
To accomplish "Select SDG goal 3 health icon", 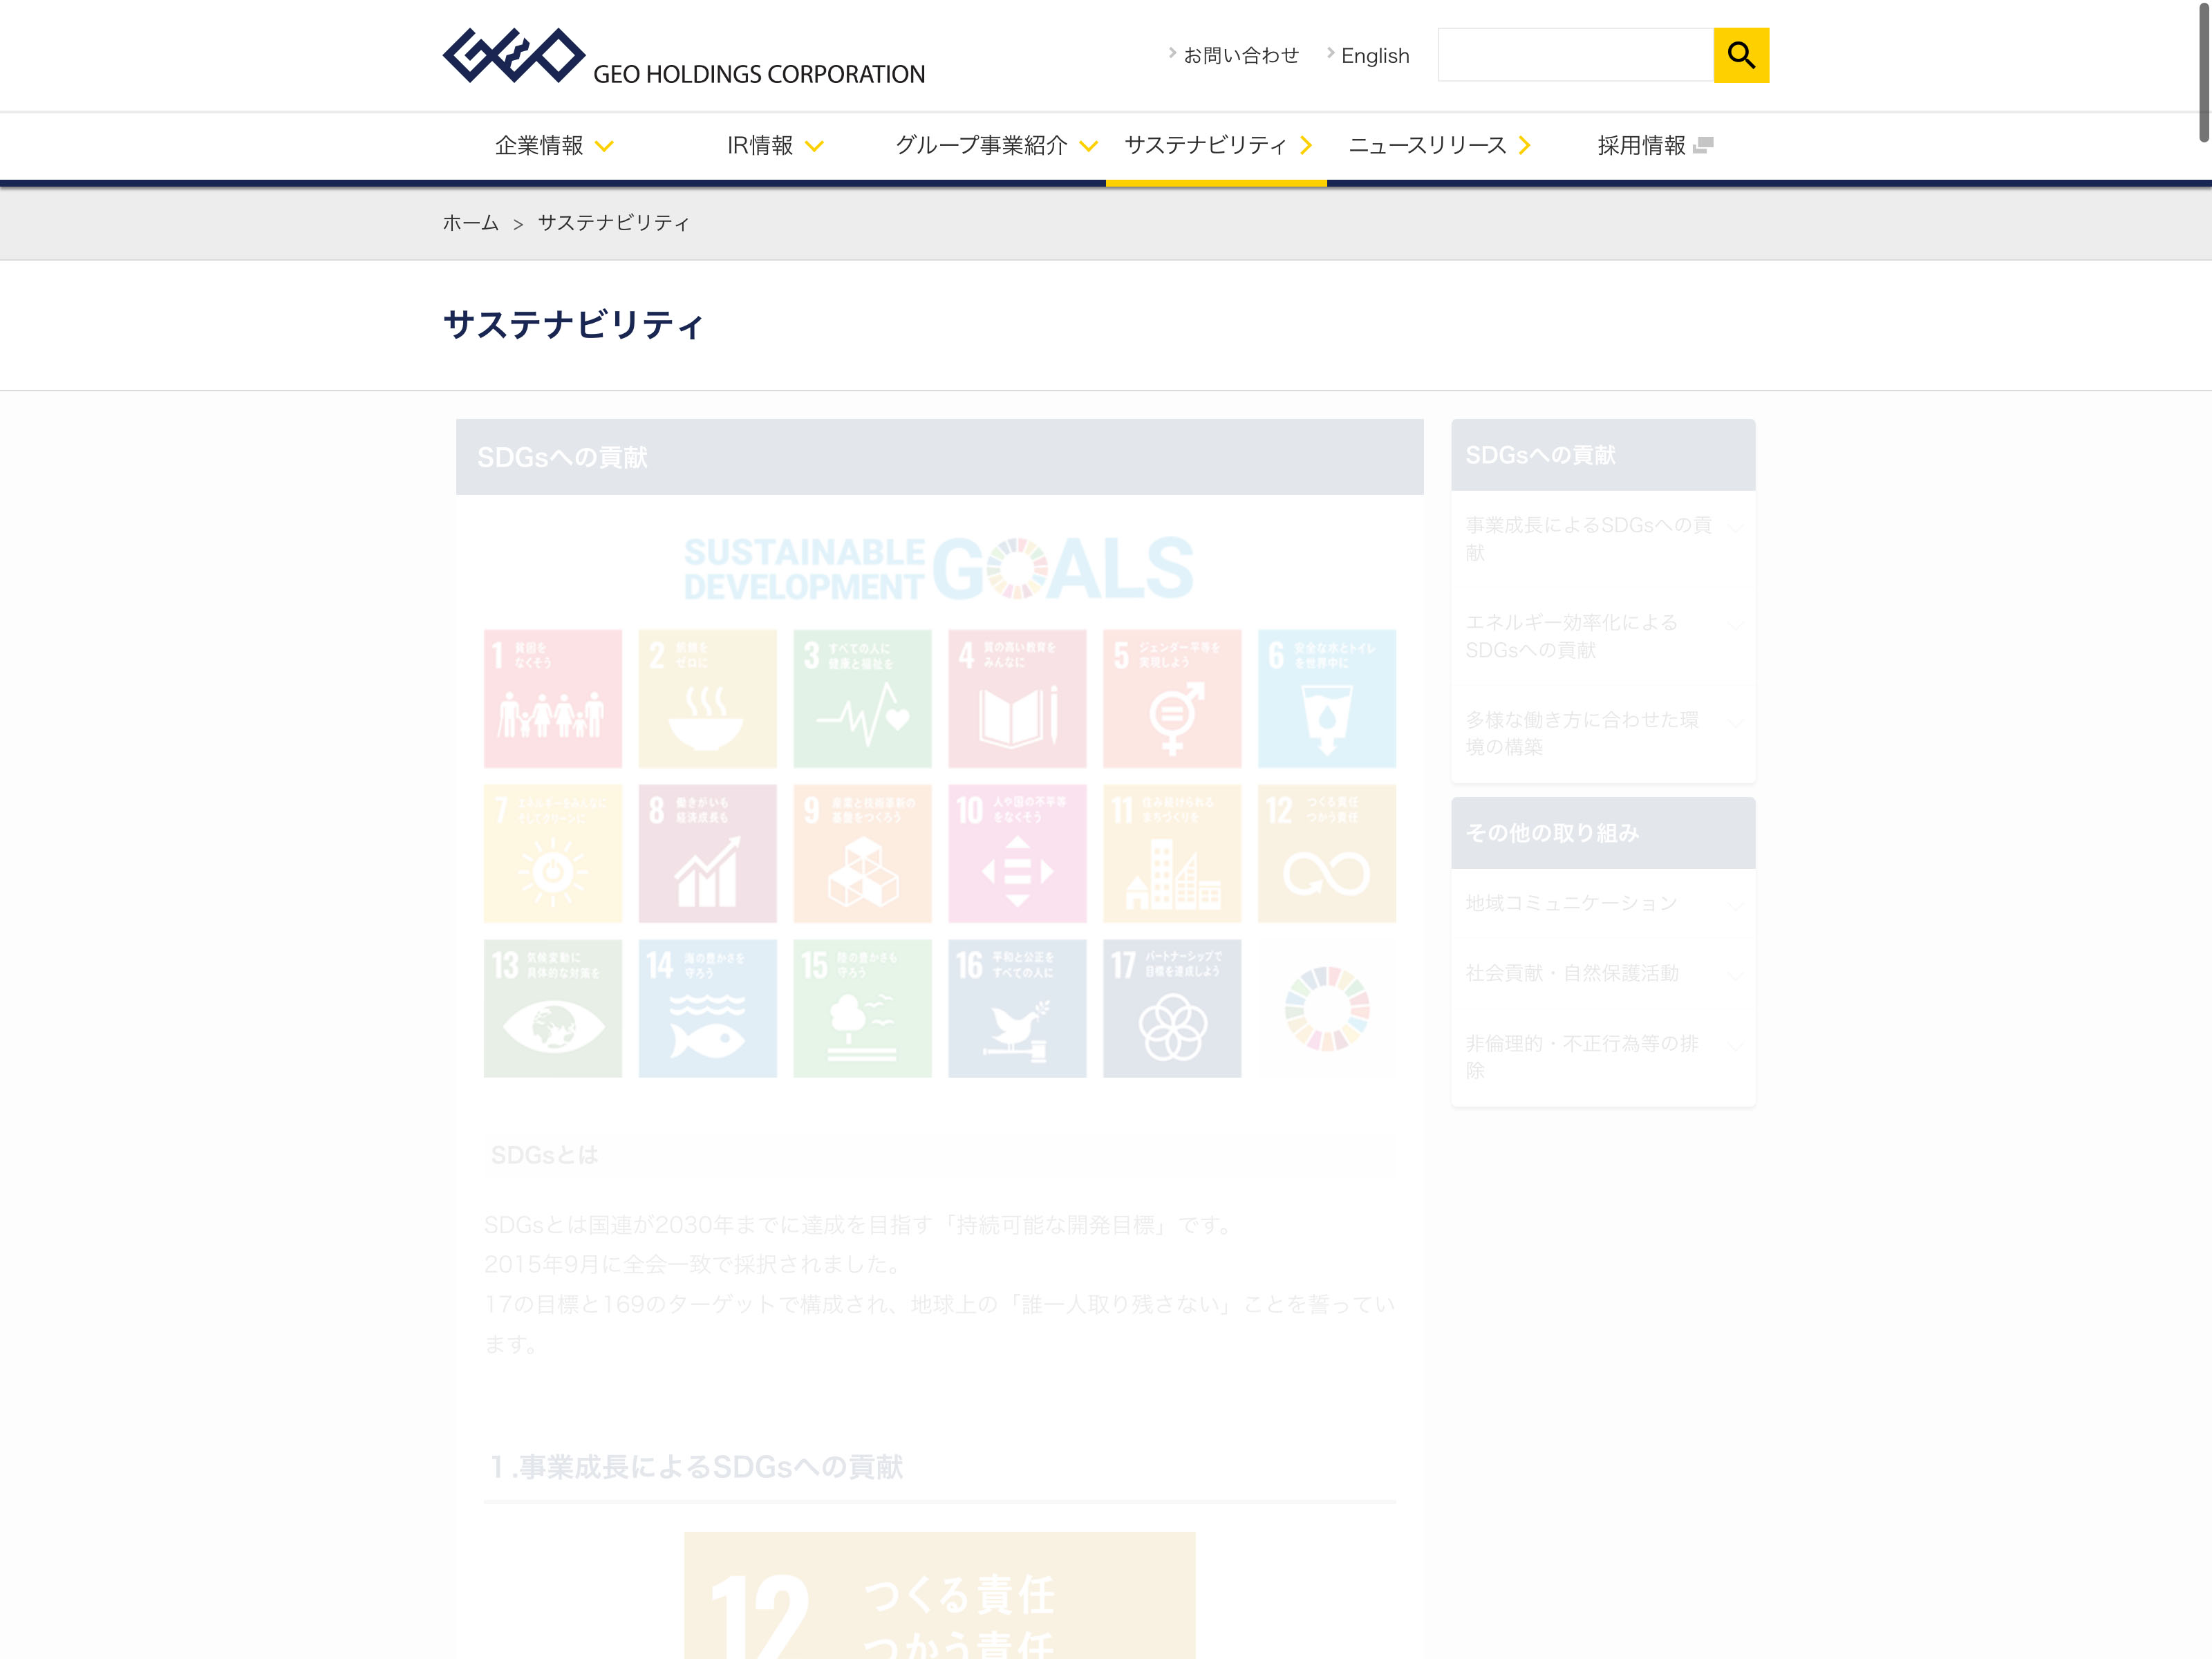I will (x=862, y=698).
